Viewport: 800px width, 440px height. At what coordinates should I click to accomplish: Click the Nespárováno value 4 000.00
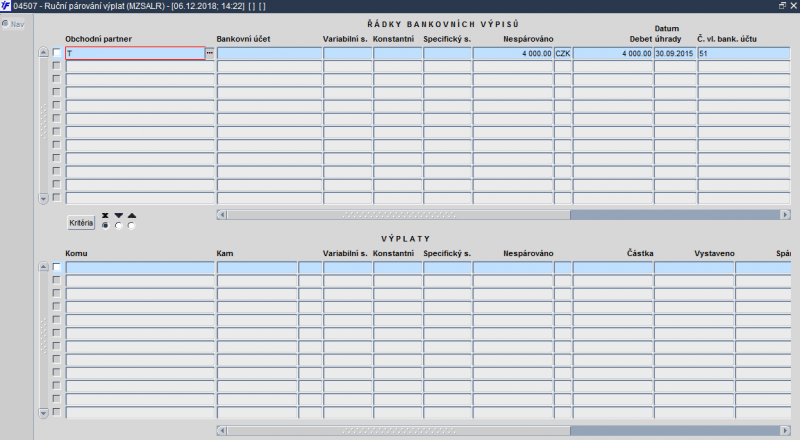coord(513,53)
